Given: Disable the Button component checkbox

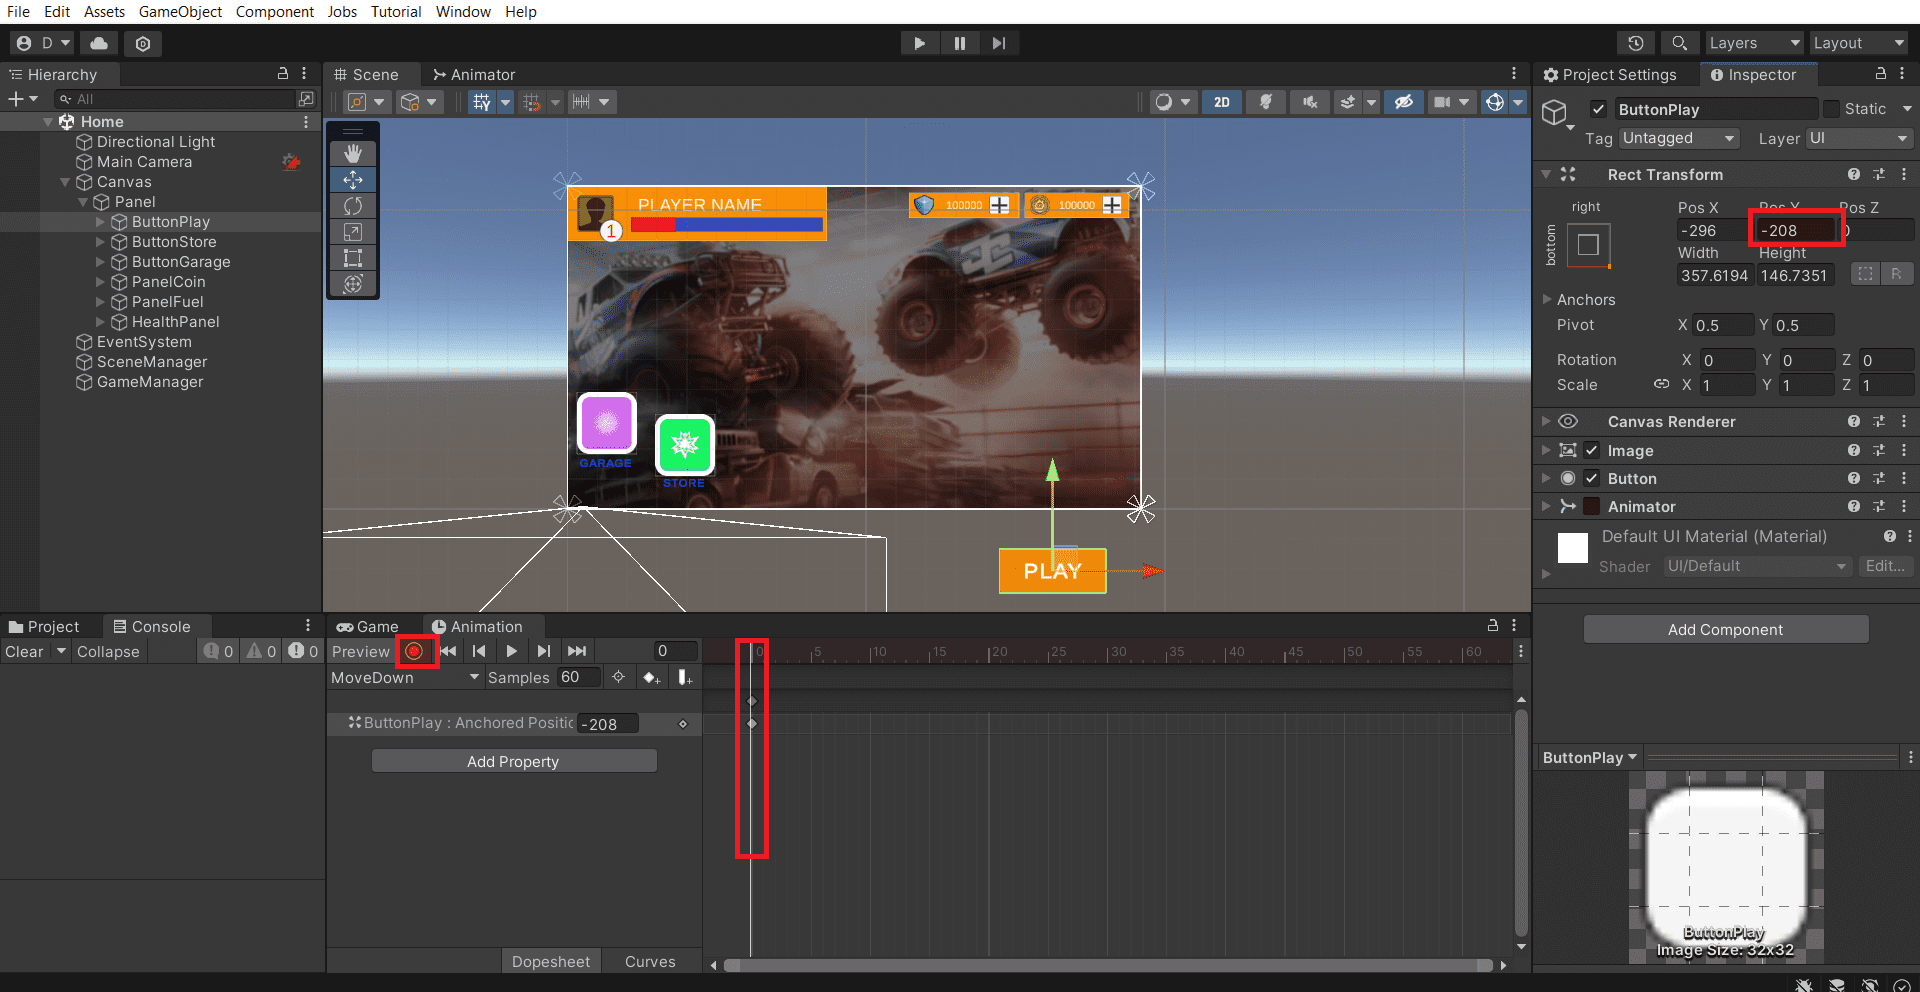Looking at the screenshot, I should coord(1592,478).
